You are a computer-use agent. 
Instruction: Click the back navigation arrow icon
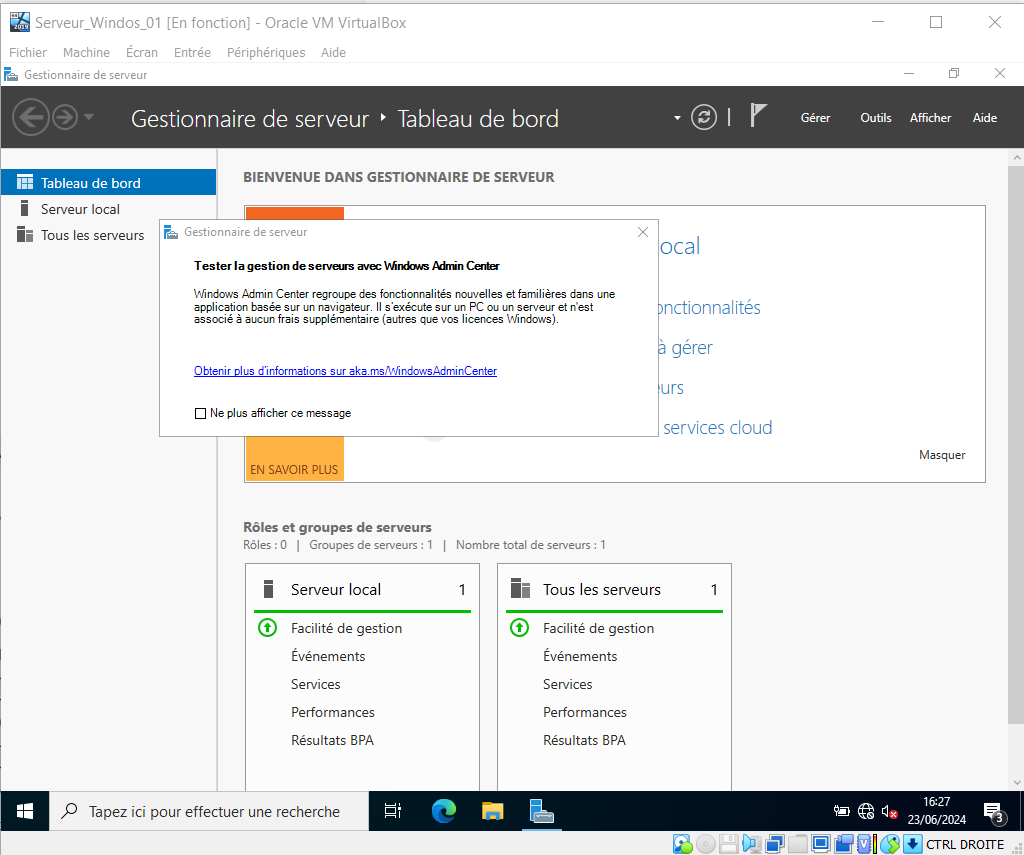coord(30,118)
